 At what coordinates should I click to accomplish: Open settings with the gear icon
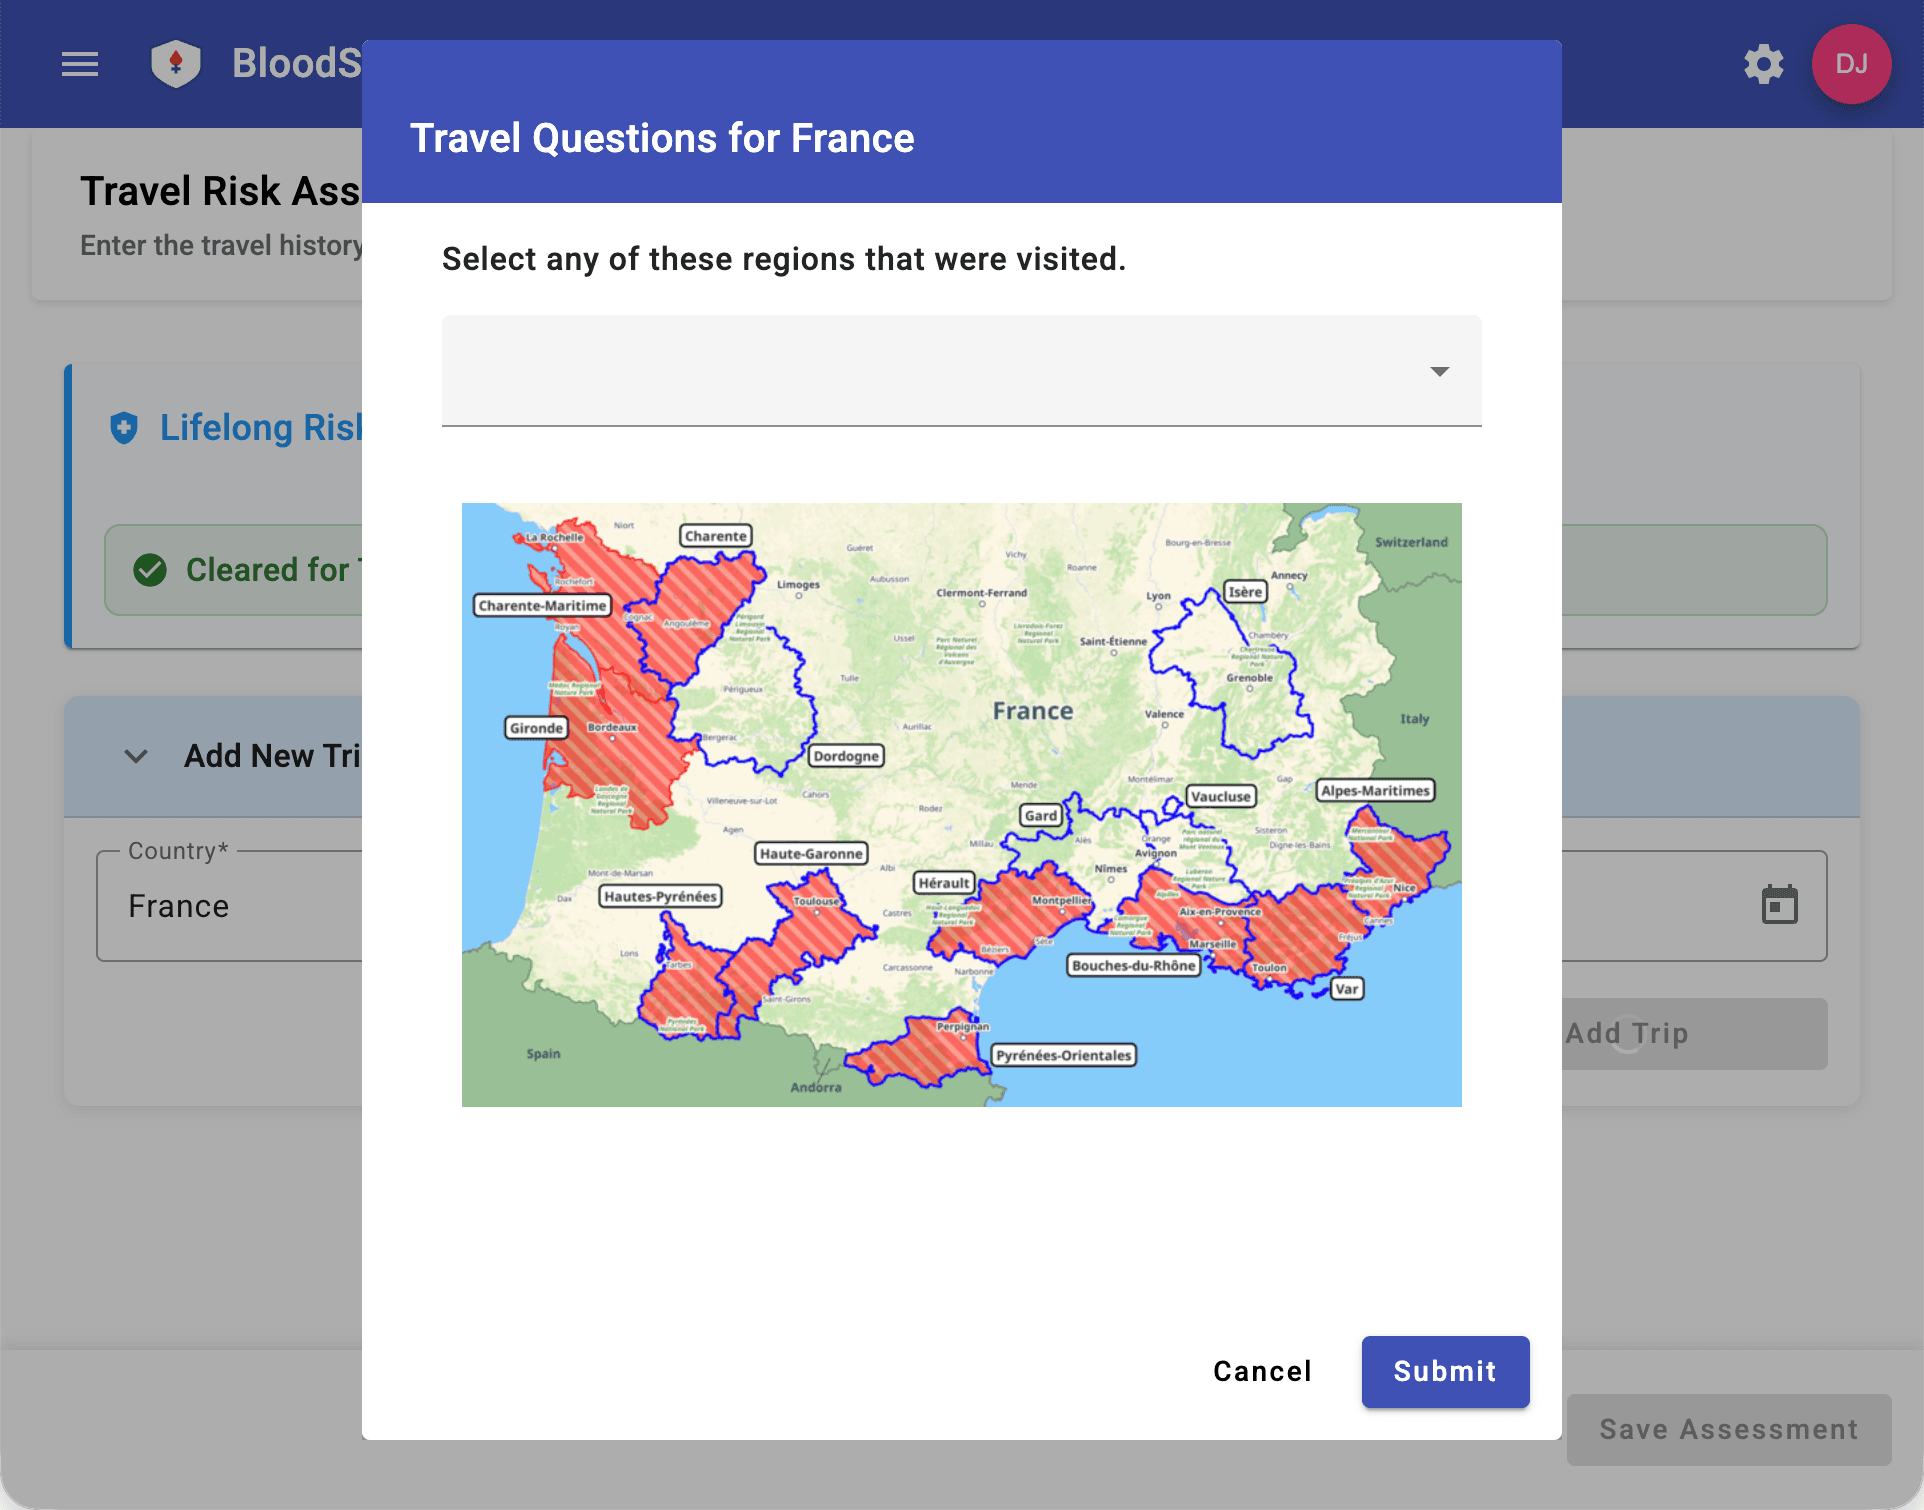coord(1763,64)
